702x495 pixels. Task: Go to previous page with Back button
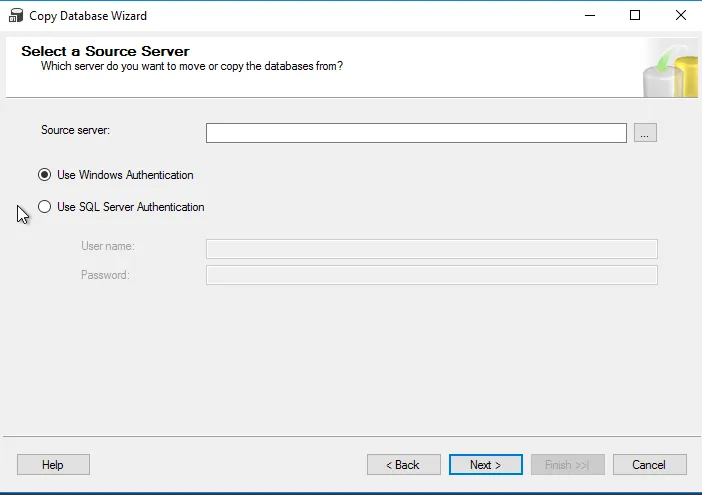pyautogui.click(x=404, y=465)
